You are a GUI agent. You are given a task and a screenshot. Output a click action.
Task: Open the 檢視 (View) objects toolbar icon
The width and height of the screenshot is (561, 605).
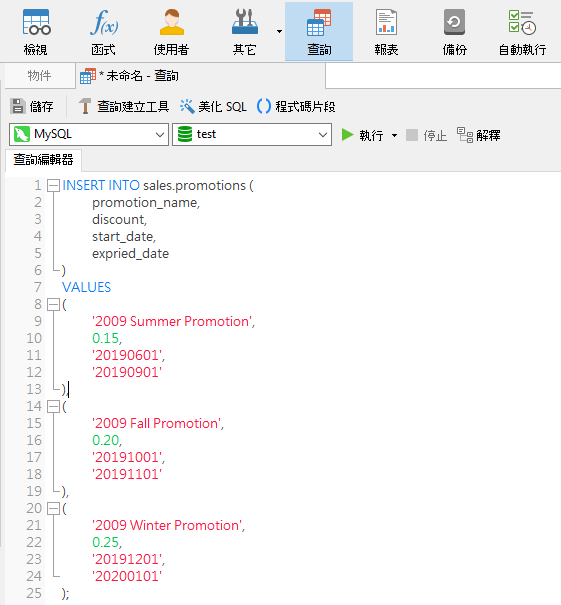[x=36, y=32]
